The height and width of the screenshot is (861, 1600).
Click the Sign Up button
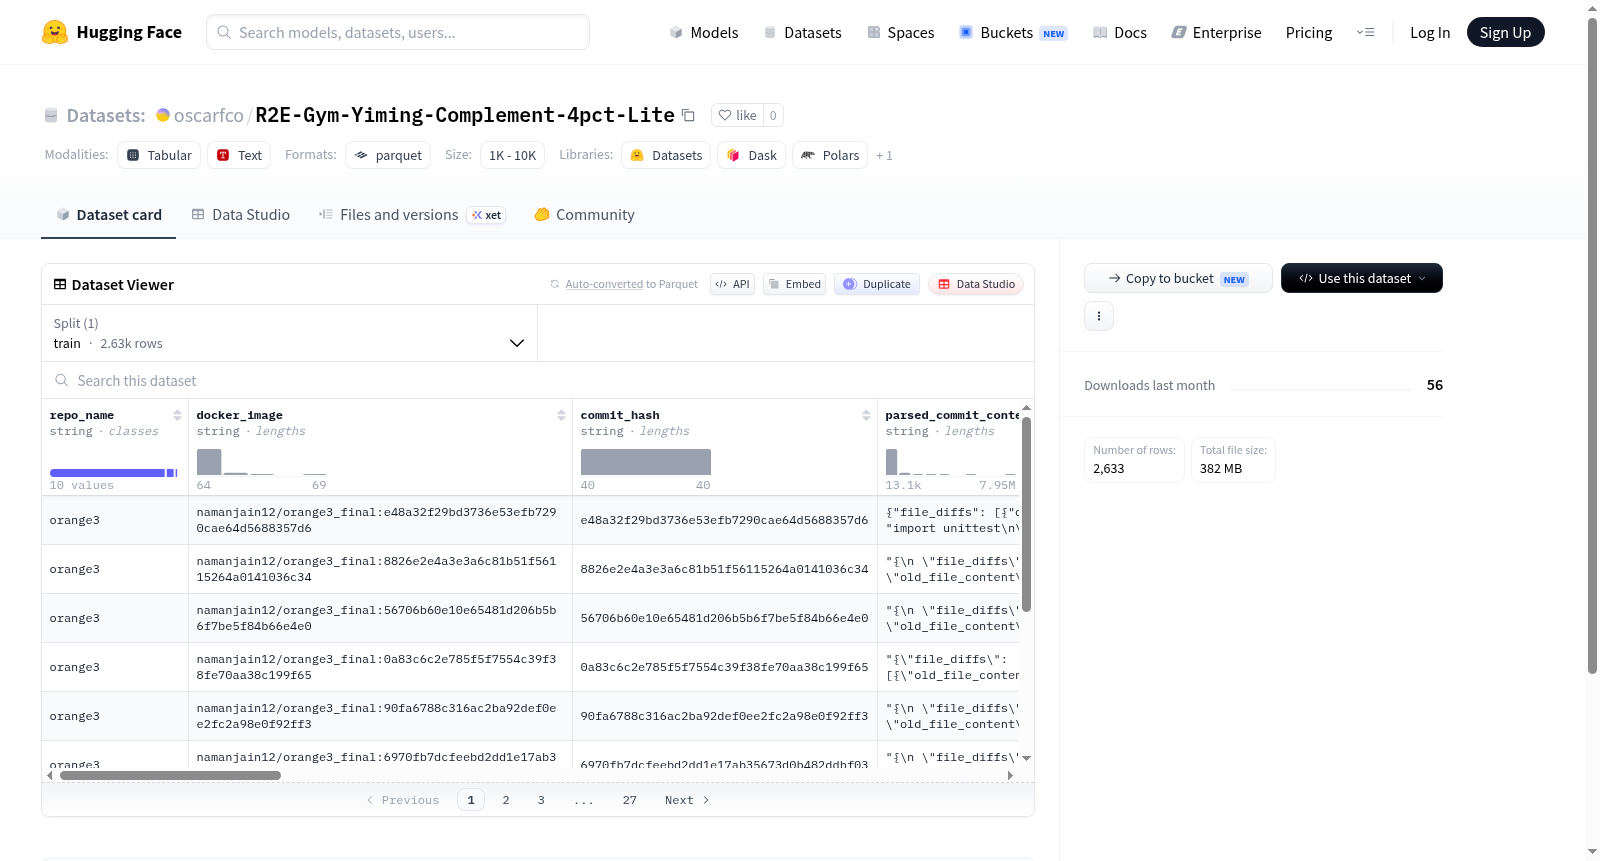1505,32
